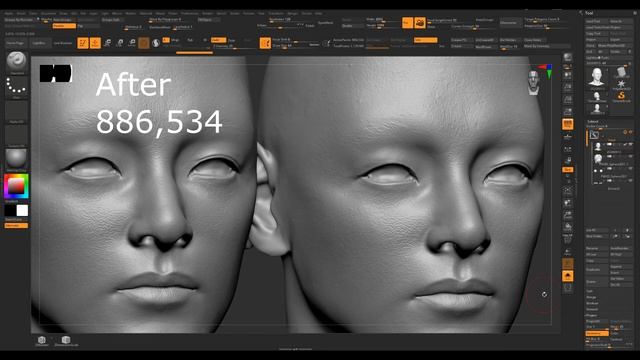
Task: Open the empty alpha slot
Action: coord(16,111)
